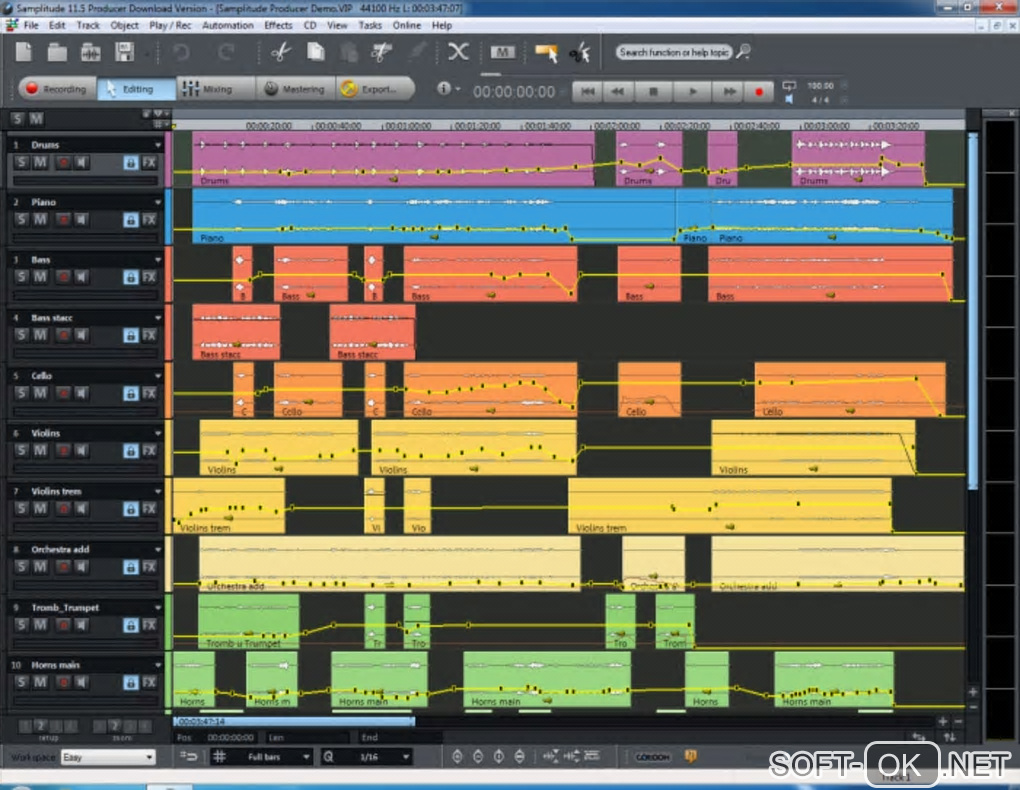This screenshot has height=790, width=1020.
Task: Click the Search function or help field
Action: pos(674,52)
